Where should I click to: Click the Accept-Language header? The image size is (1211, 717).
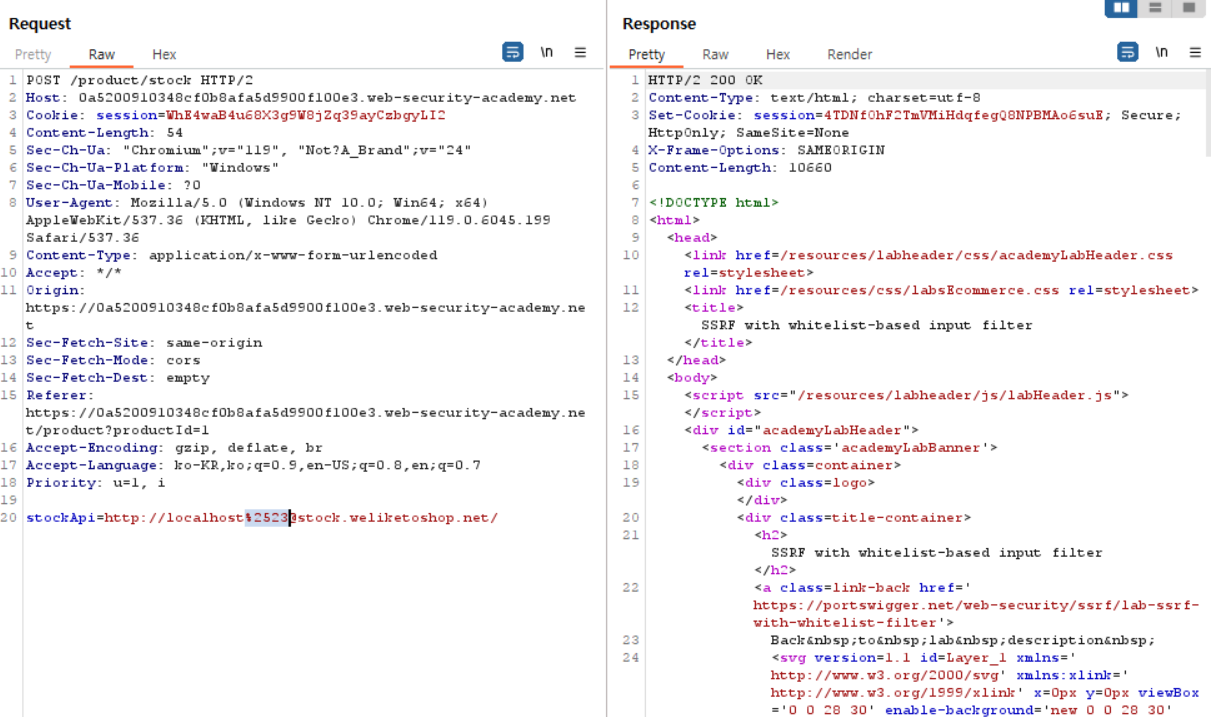[253, 465]
